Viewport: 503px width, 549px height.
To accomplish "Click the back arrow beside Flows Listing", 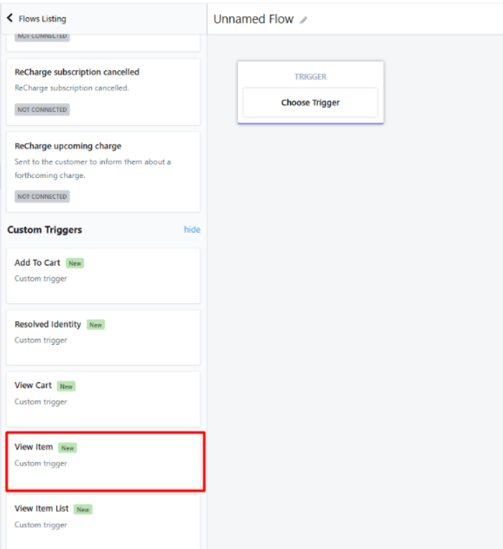I will [x=10, y=18].
